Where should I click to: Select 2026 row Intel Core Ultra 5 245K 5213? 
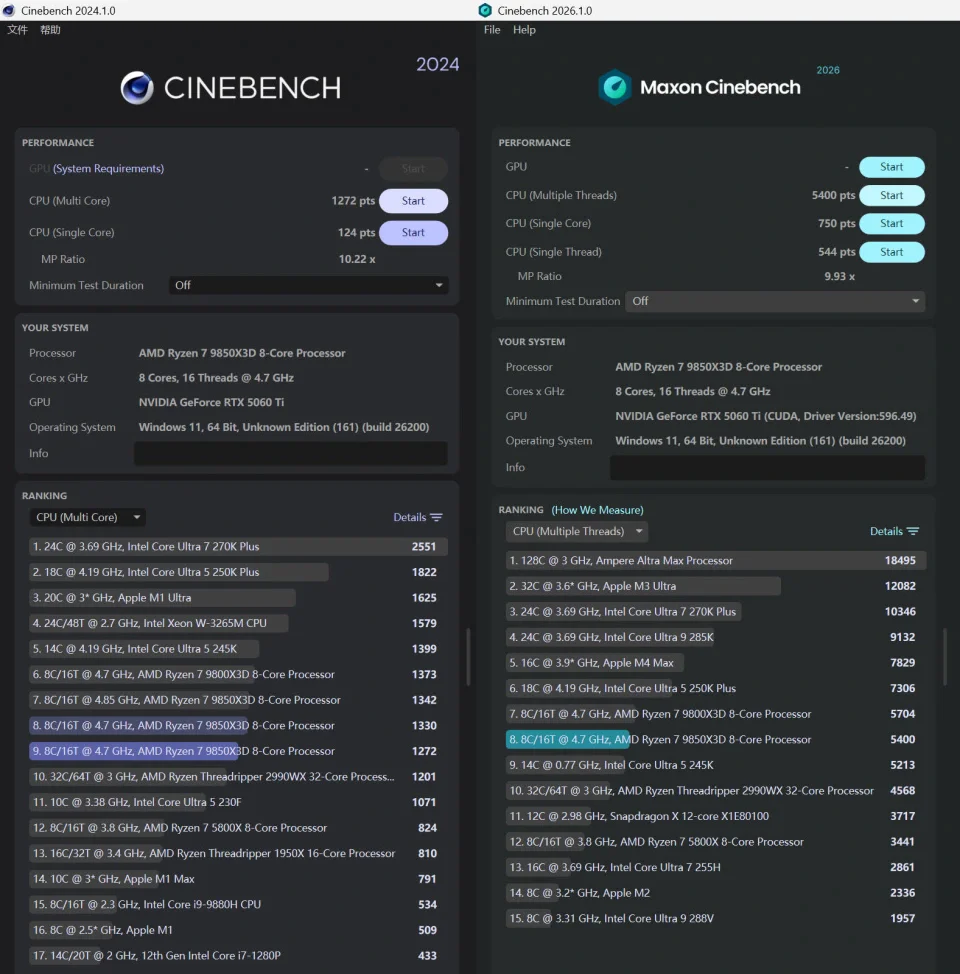[716, 765]
